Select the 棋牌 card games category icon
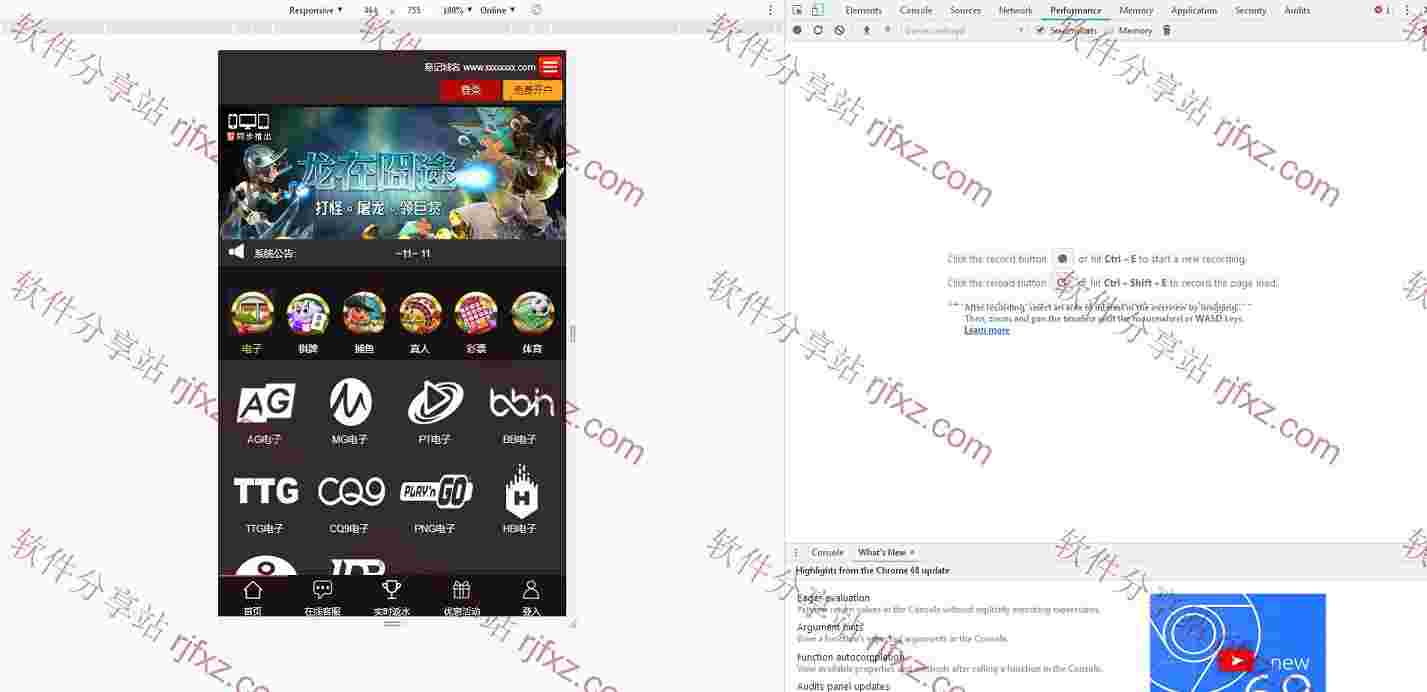This screenshot has width=1427, height=692. click(308, 313)
